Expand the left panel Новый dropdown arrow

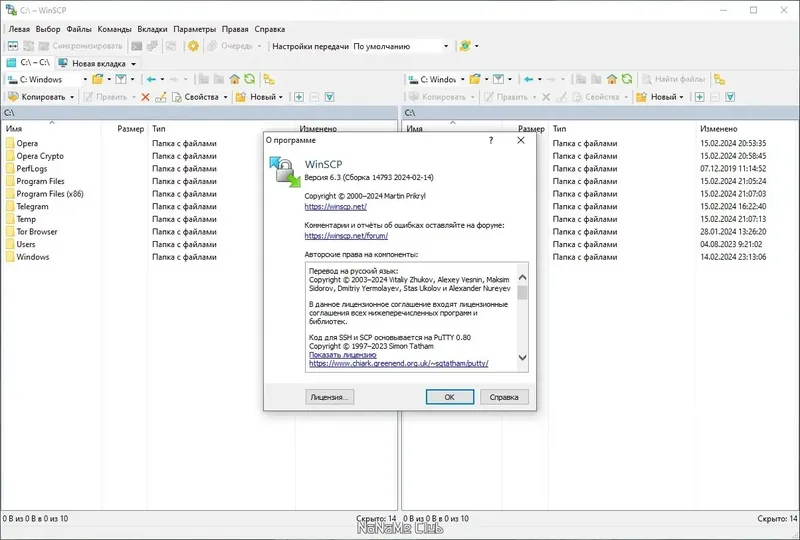[281, 97]
